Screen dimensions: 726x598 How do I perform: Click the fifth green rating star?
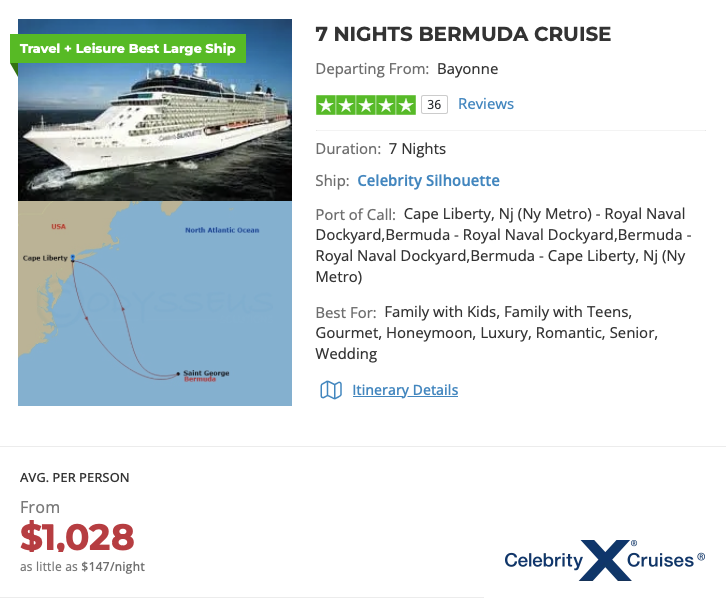coord(405,105)
